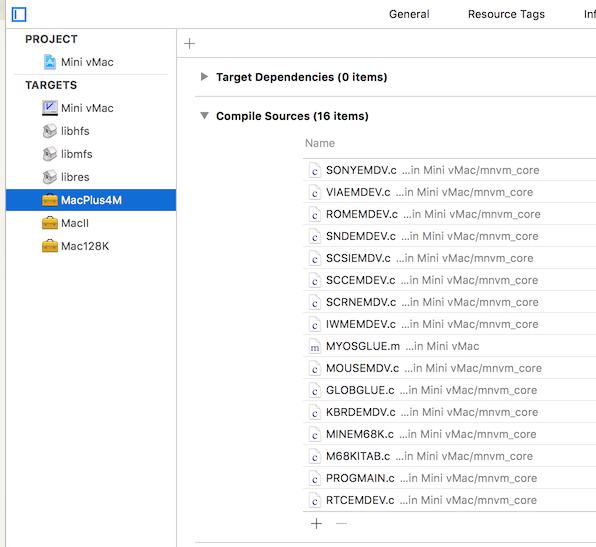Select the MacII target name

click(75, 223)
